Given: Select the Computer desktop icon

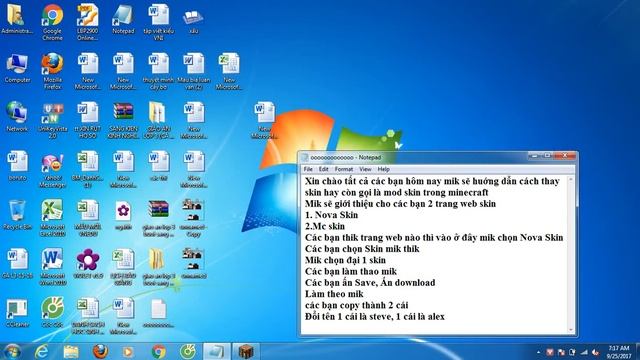Looking at the screenshot, I should (17, 69).
